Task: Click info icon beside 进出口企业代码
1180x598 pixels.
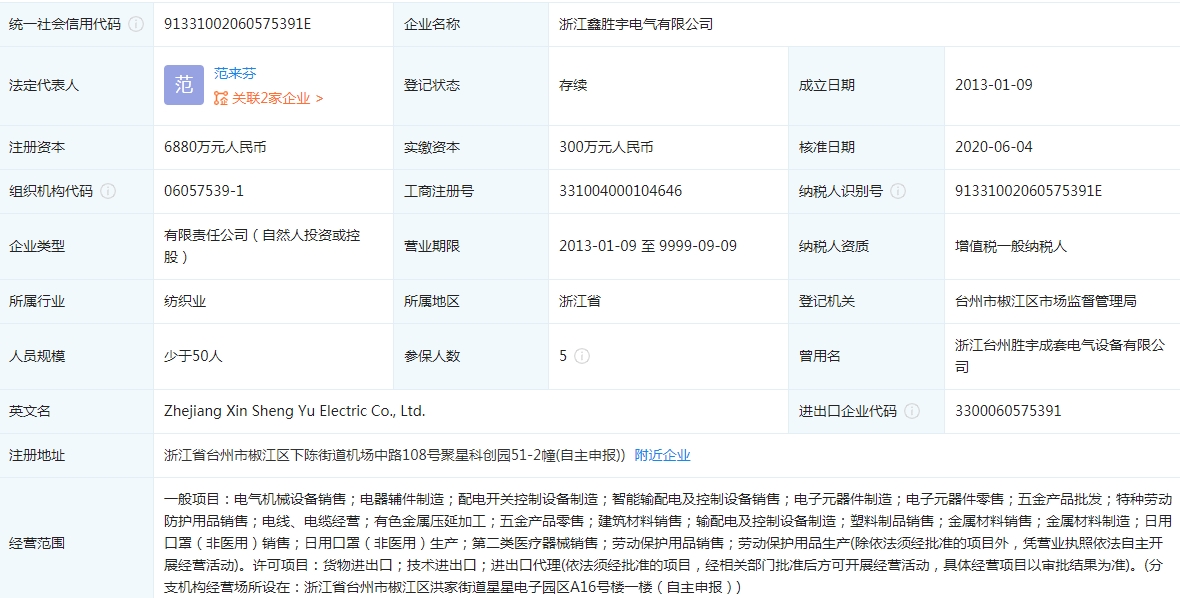Action: 912,411
